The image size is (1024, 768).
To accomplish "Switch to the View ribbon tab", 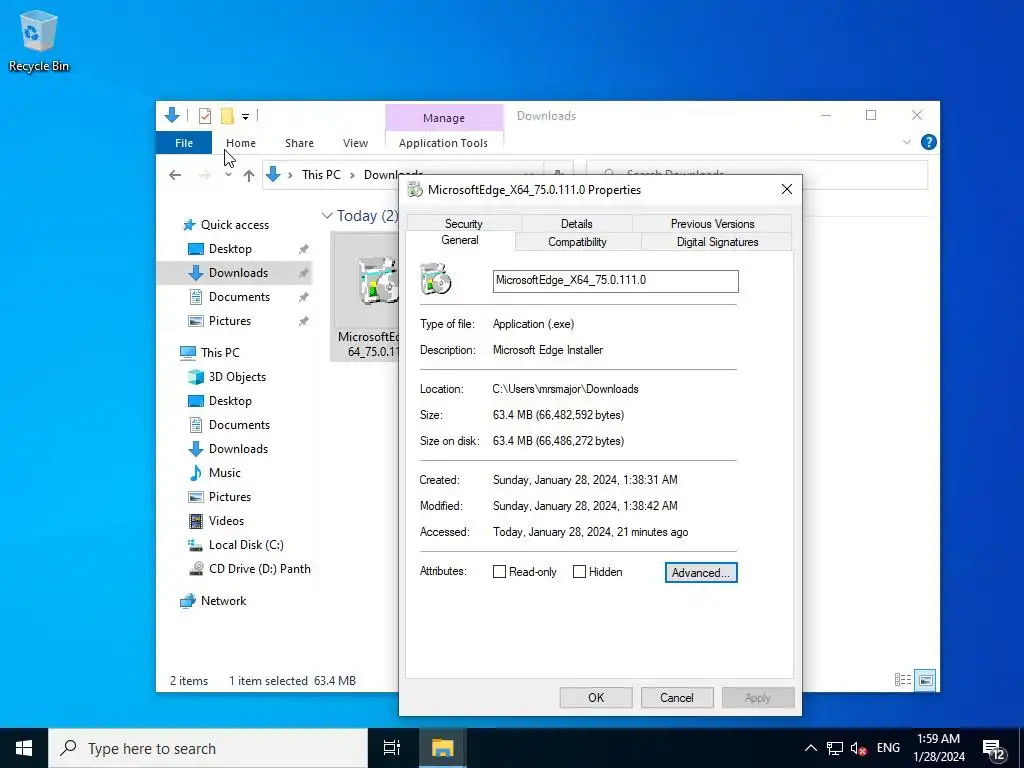I will (355, 143).
